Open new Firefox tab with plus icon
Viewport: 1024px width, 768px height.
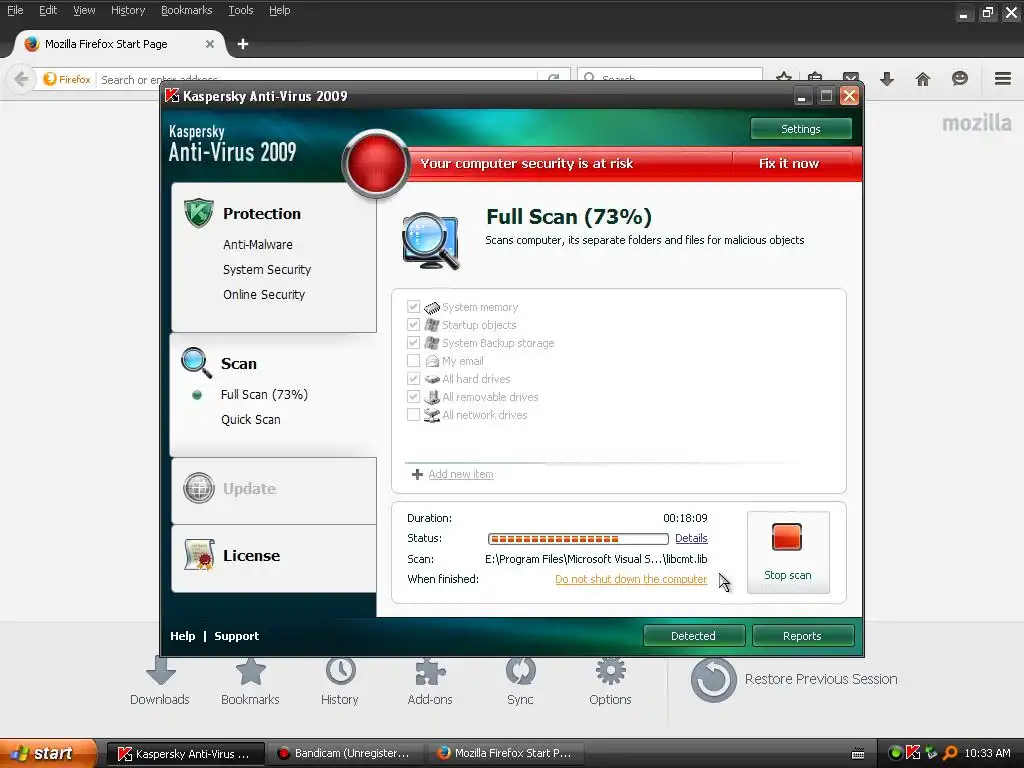click(243, 44)
